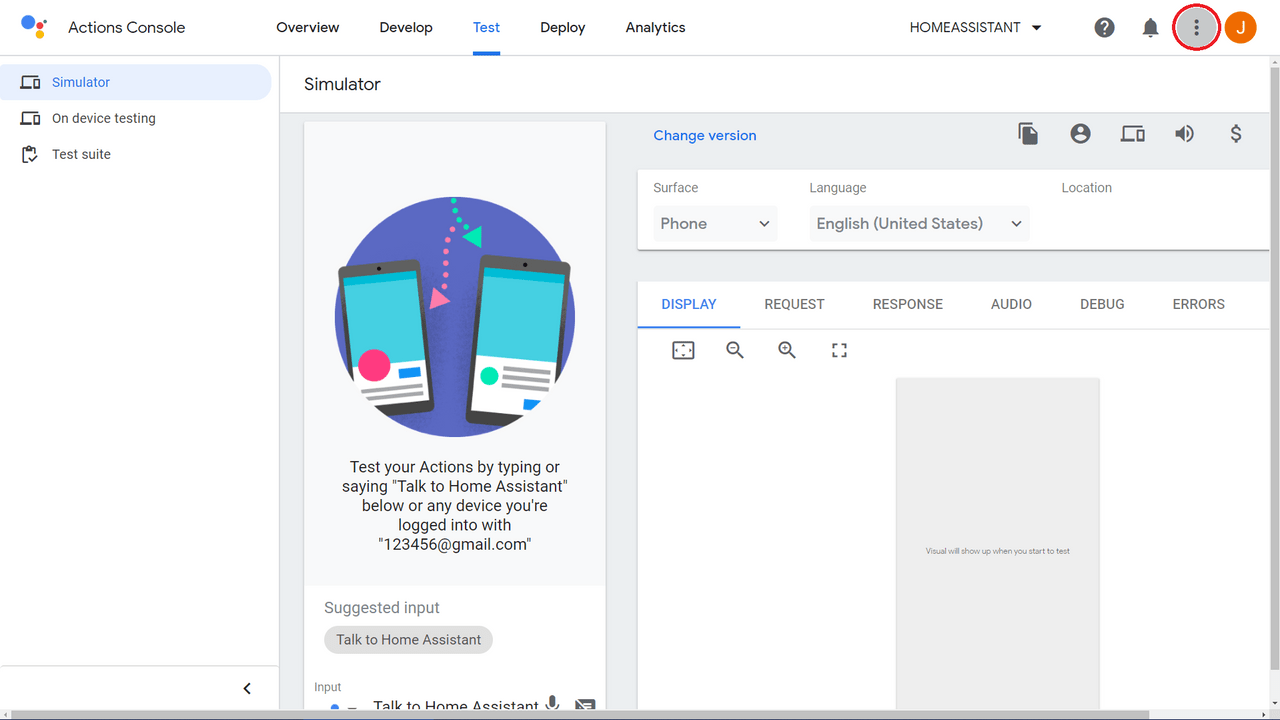This screenshot has width=1280, height=720.
Task: Click the orange J account avatar
Action: pos(1240,27)
